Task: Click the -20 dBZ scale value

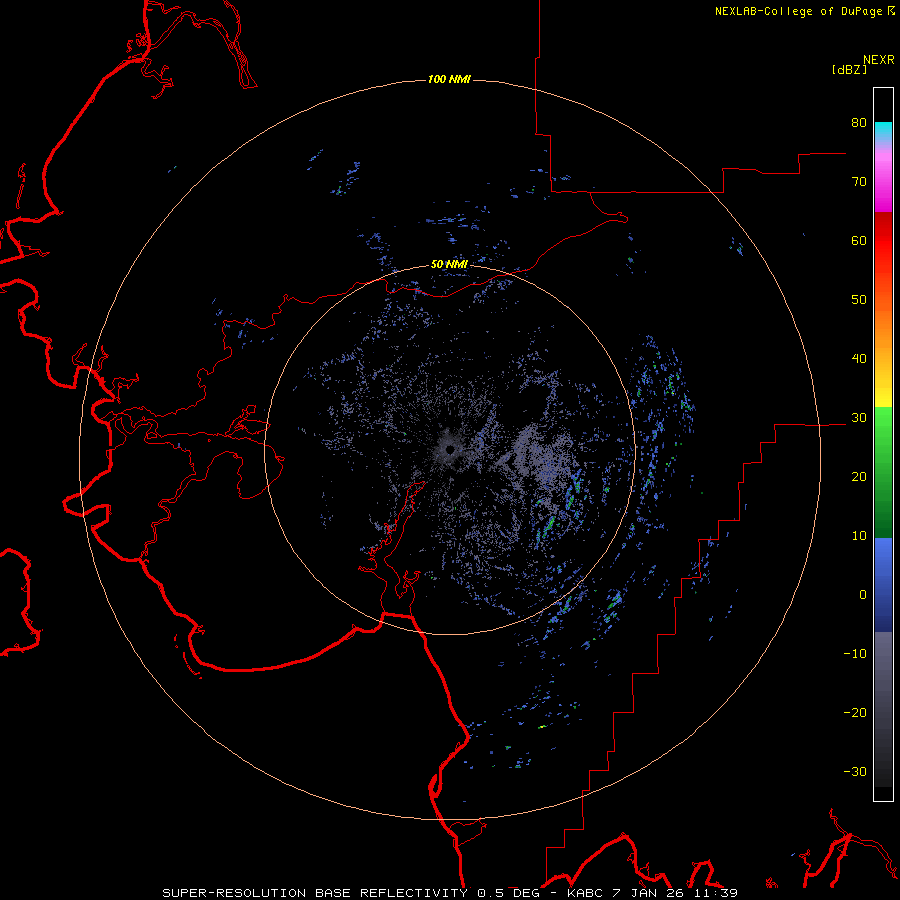Action: [855, 713]
